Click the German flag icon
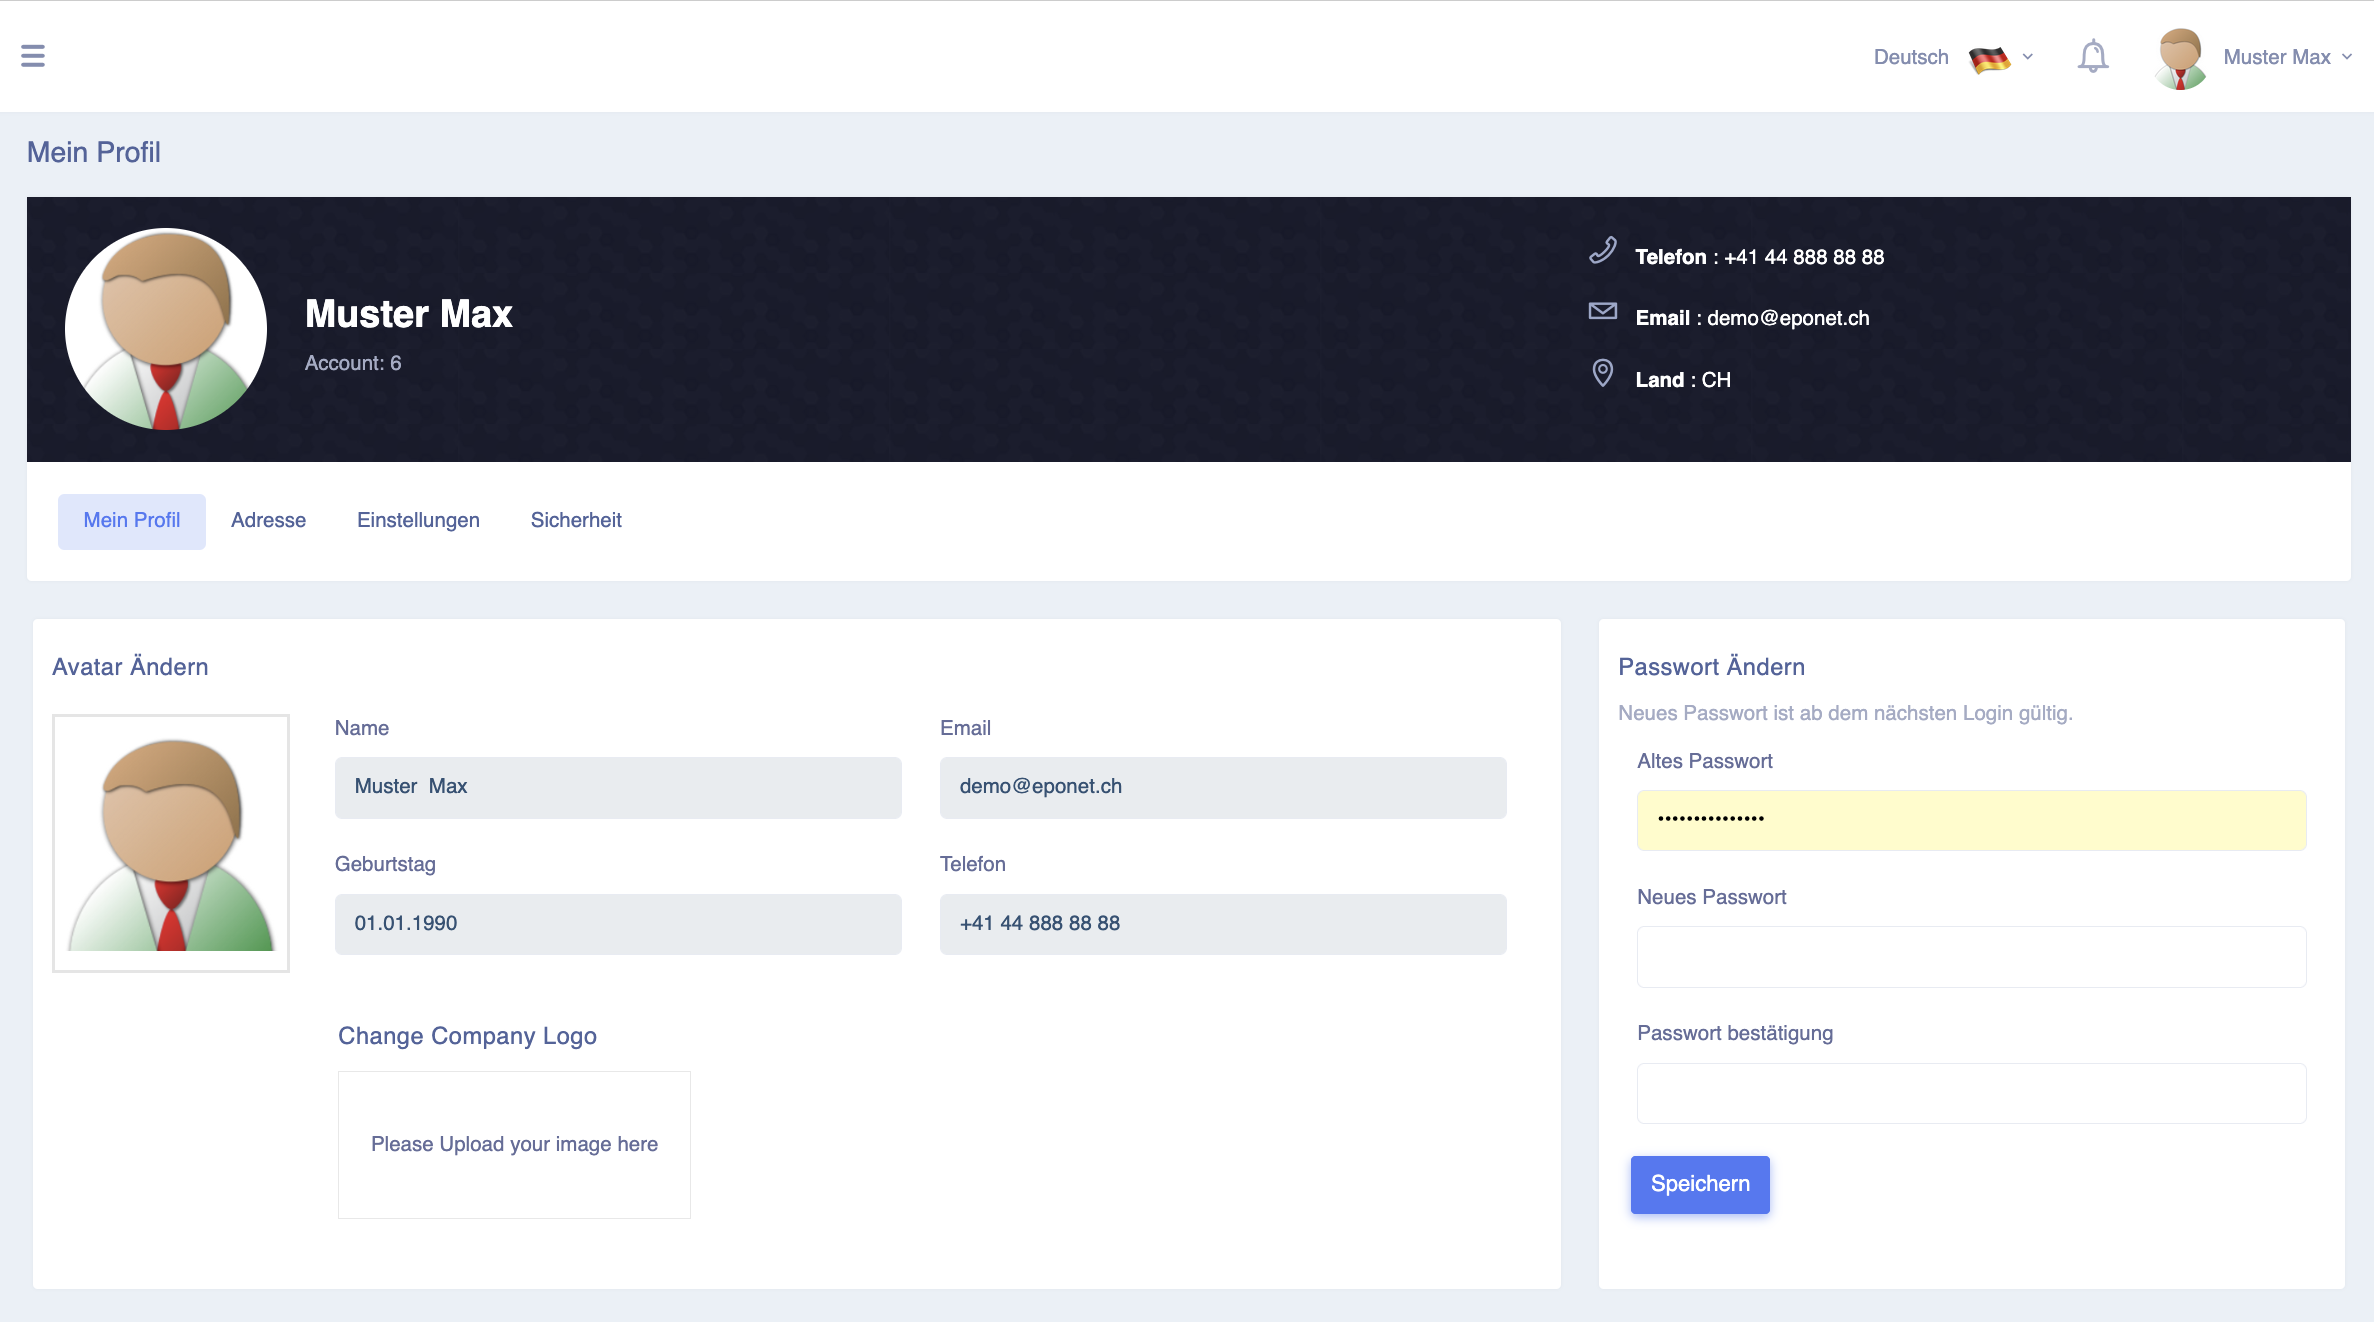This screenshot has width=2374, height=1322. click(x=1989, y=58)
